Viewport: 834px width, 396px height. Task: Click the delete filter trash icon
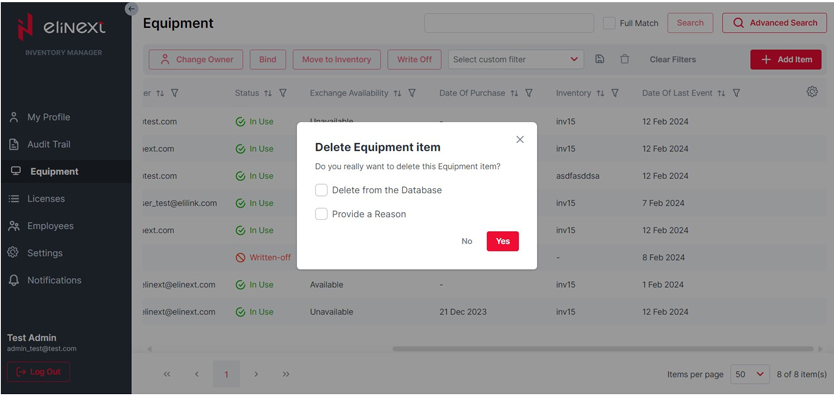(624, 60)
